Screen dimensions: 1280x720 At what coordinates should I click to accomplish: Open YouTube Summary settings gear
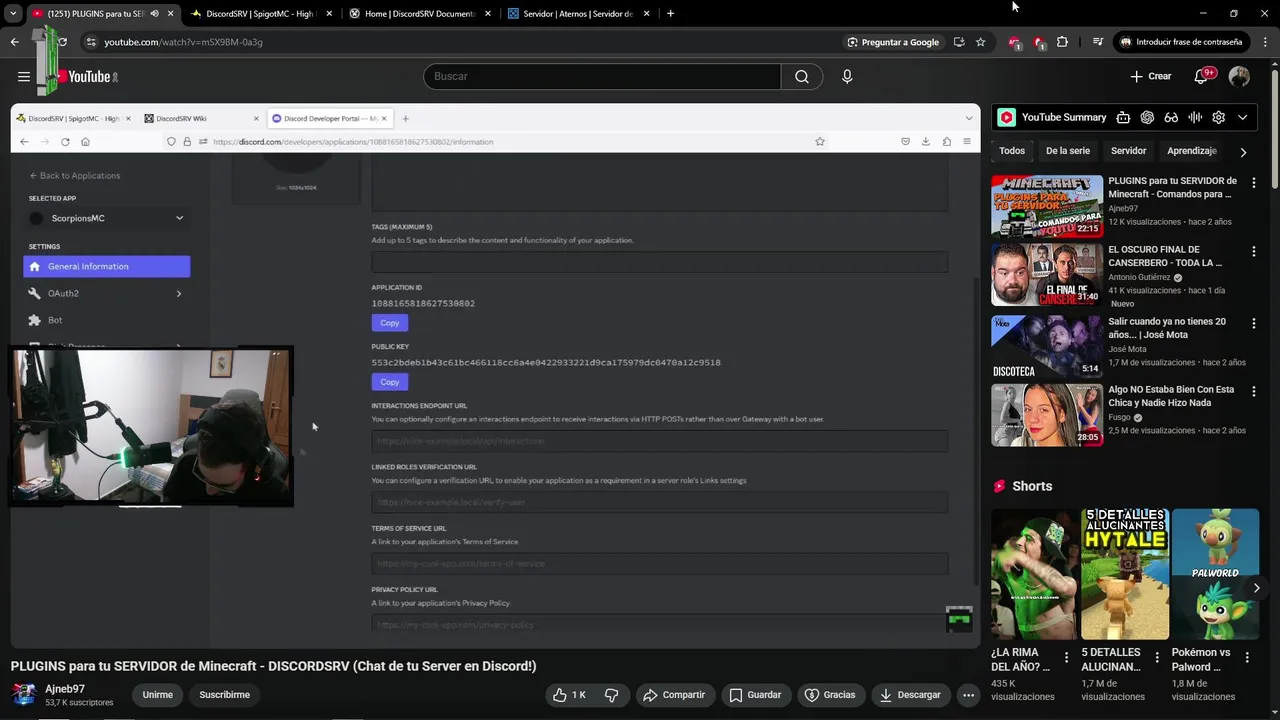(x=1218, y=117)
